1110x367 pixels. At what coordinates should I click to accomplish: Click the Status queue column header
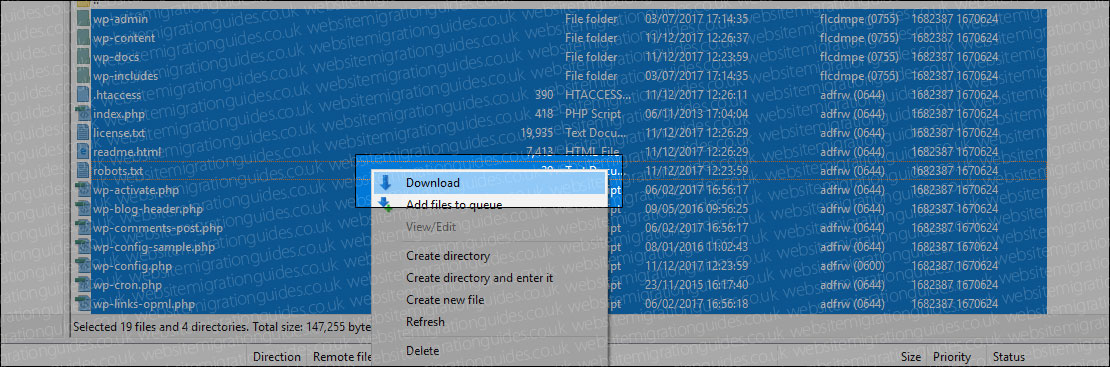[1008, 357]
